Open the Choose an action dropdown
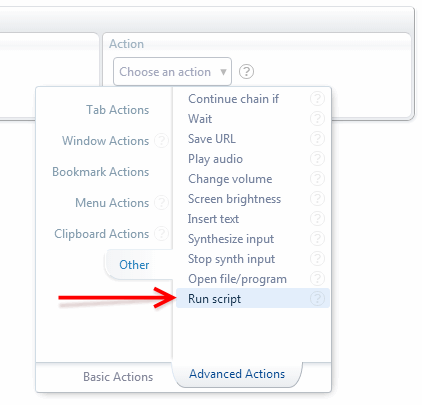 coord(172,72)
